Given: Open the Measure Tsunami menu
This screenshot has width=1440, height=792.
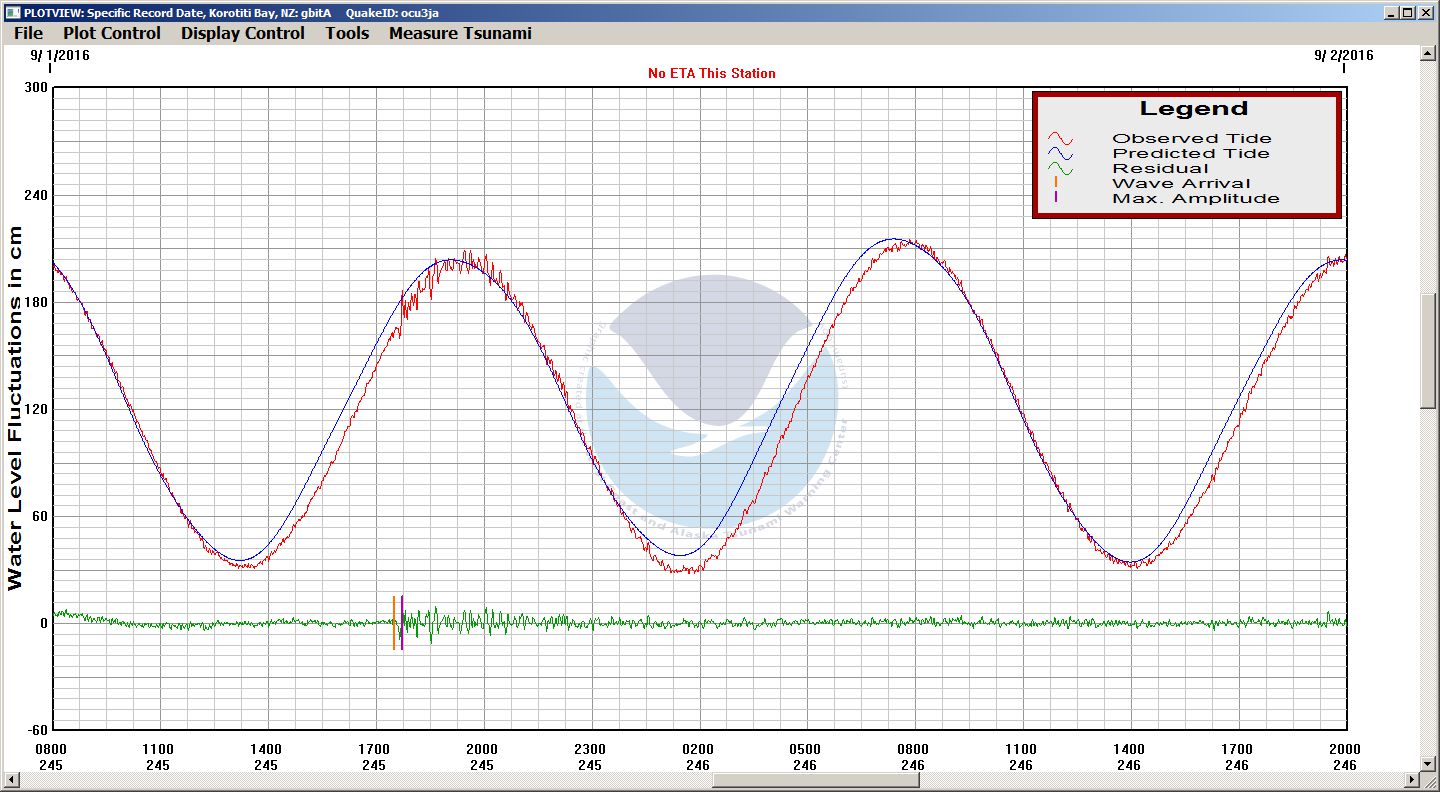Looking at the screenshot, I should click(x=460, y=33).
